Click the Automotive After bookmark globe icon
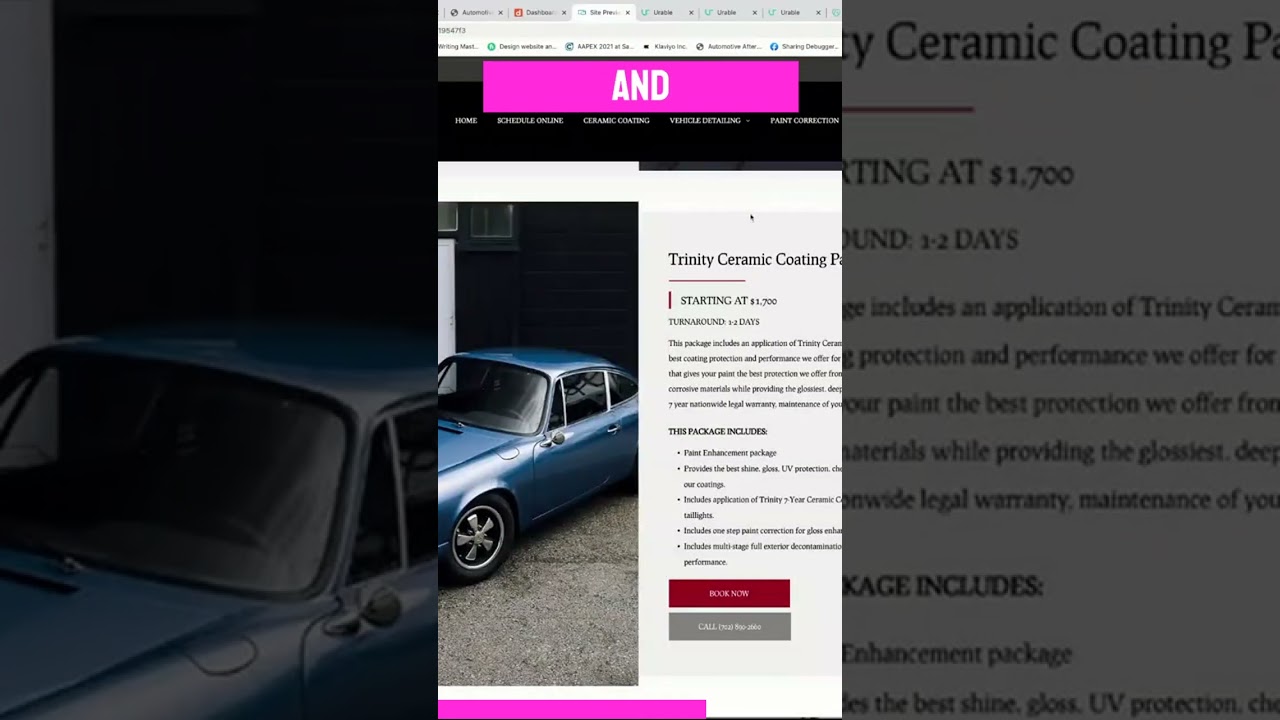This screenshot has width=1280, height=720. click(x=700, y=46)
